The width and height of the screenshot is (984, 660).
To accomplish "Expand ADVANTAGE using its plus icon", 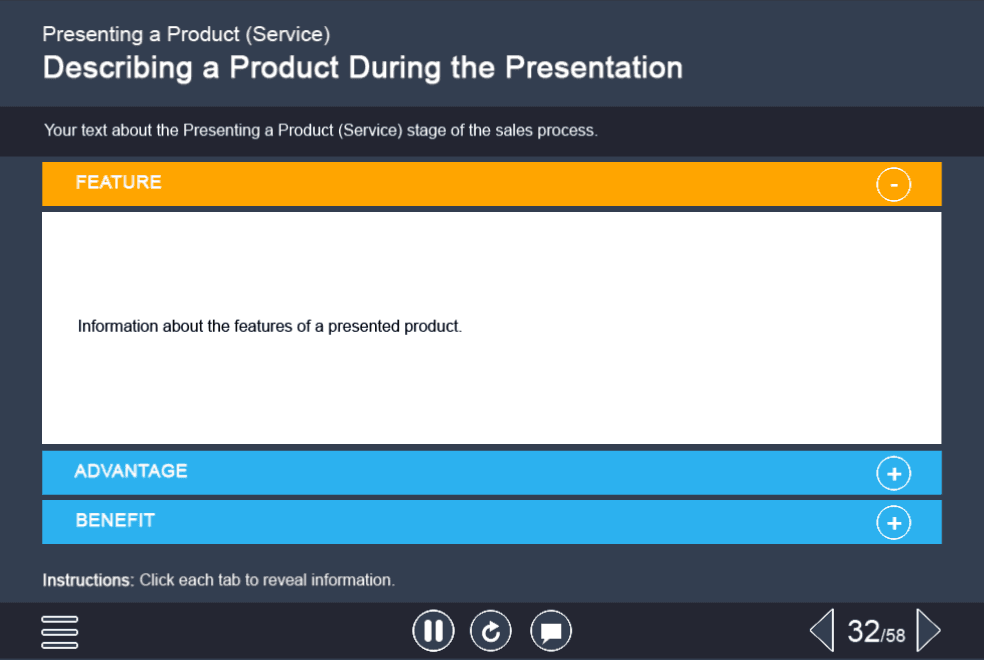I will (x=894, y=473).
